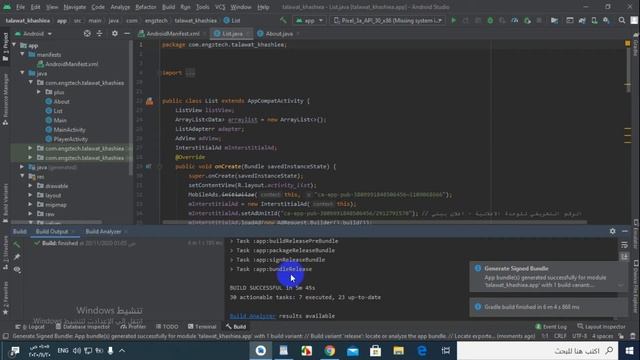Click the Windows search input field

click(x=538, y=351)
